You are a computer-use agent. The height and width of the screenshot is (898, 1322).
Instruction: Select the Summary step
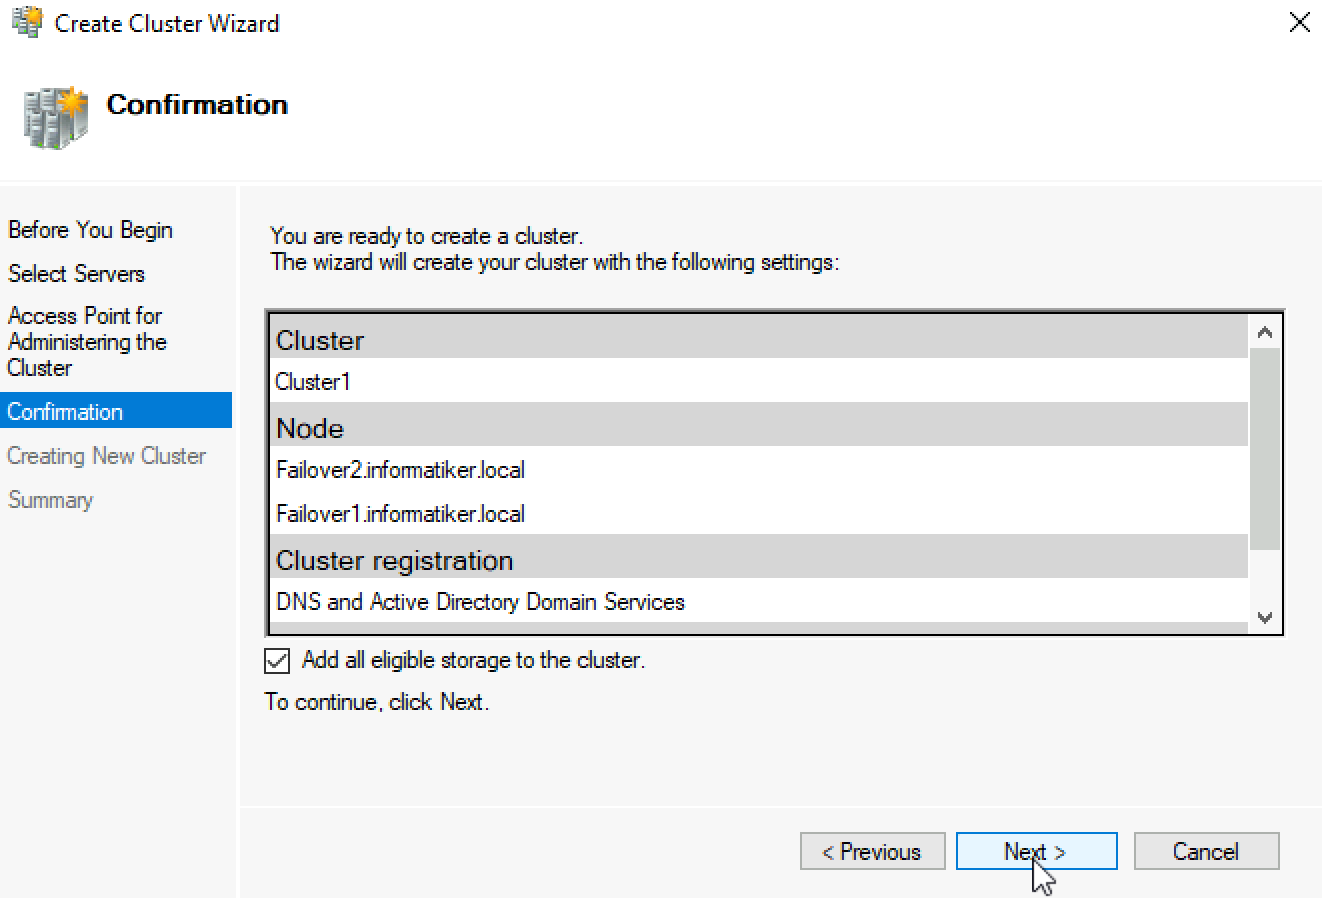click(x=50, y=500)
